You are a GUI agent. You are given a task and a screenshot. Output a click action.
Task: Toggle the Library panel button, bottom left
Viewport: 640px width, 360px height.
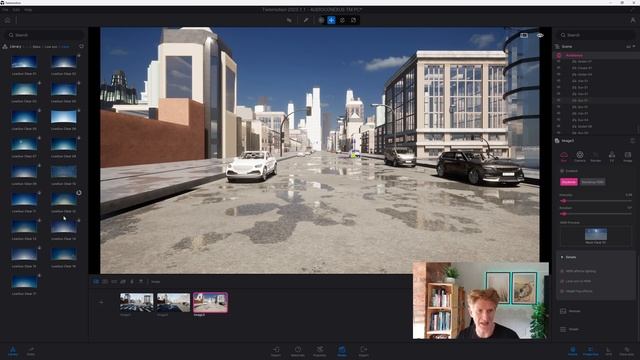[13, 351]
